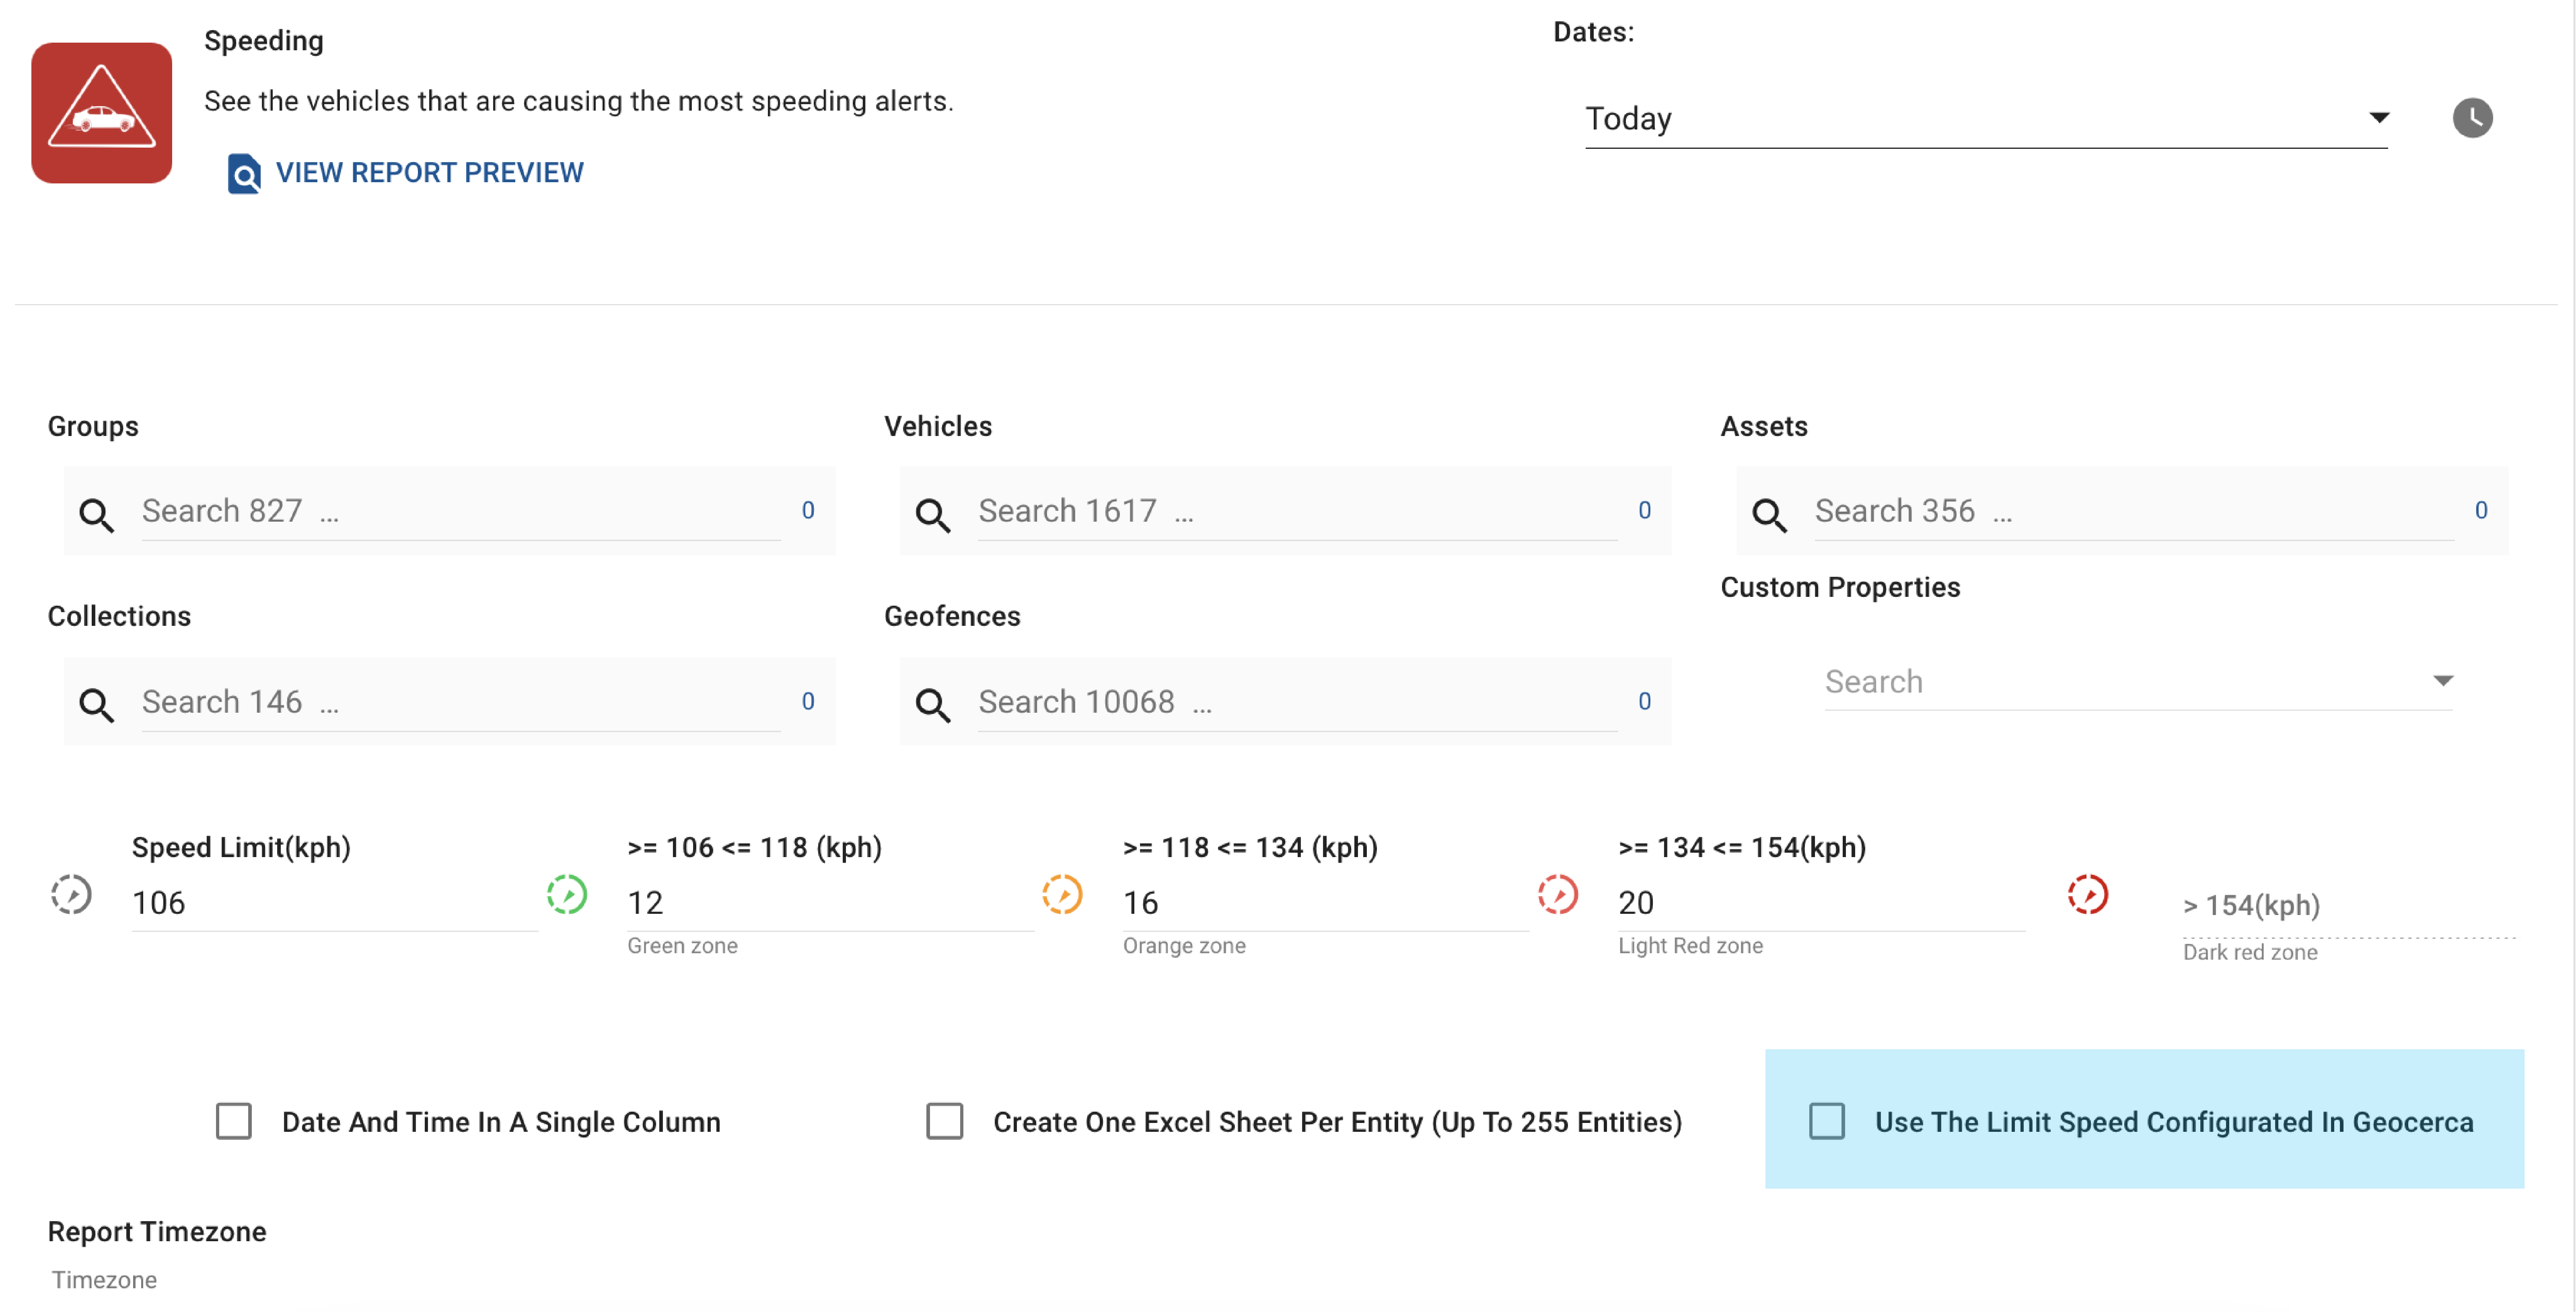Select the light red speedometer zone icon
The height and width of the screenshot is (1312, 2576).
(1557, 895)
